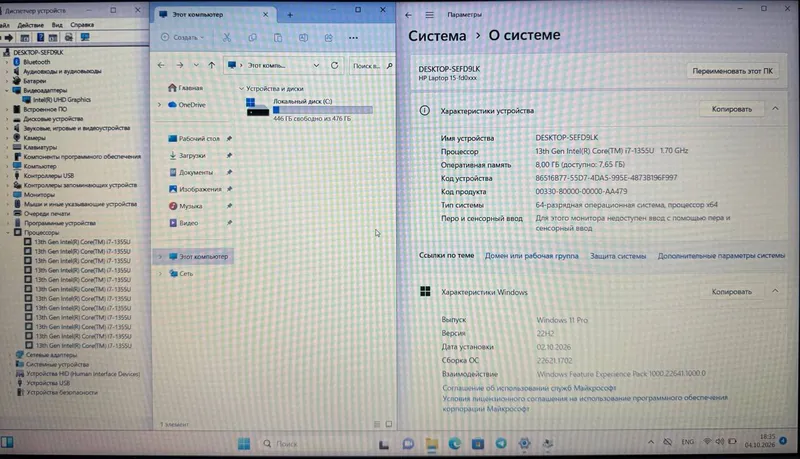Collapse Устройства и диски group
The height and width of the screenshot is (459, 800).
(x=241, y=89)
